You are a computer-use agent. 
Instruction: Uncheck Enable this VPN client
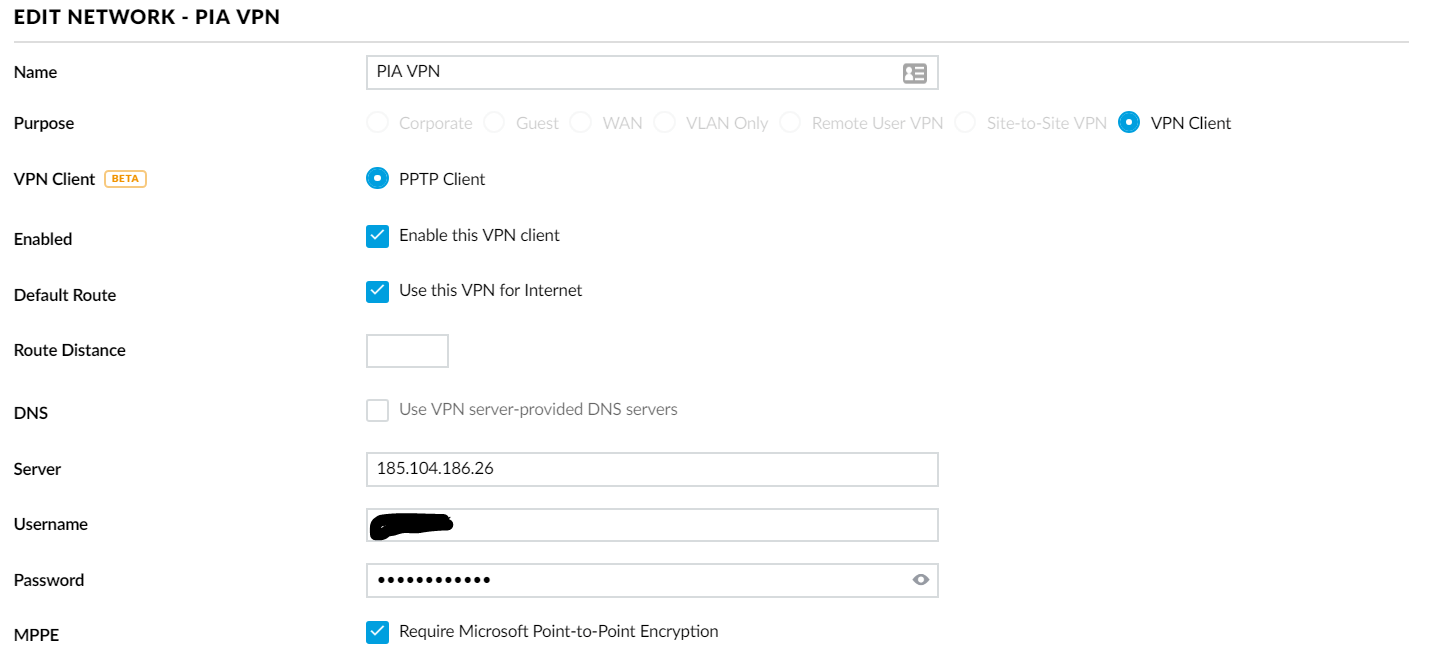point(377,236)
